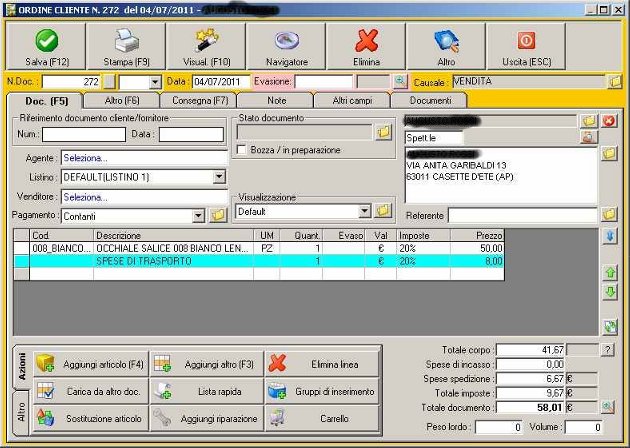The image size is (630, 448).
Task: Select vertical Azioni tab
Action: coord(22,367)
